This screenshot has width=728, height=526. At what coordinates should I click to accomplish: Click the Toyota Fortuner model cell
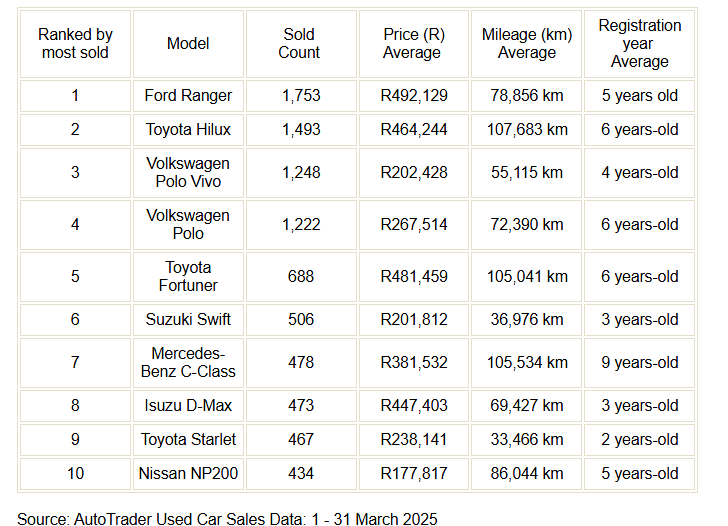point(188,277)
